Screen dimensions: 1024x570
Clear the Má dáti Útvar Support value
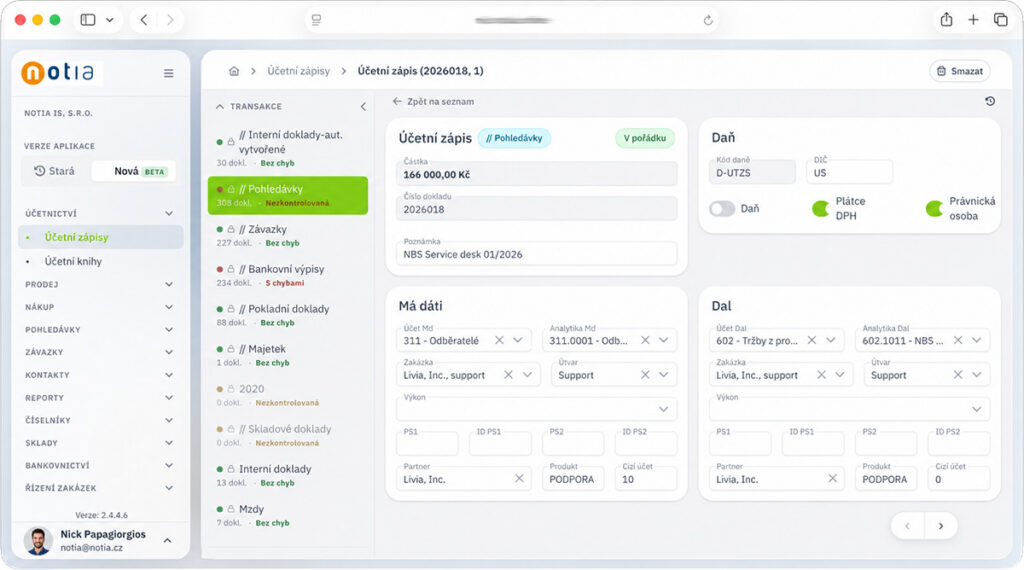tap(645, 375)
